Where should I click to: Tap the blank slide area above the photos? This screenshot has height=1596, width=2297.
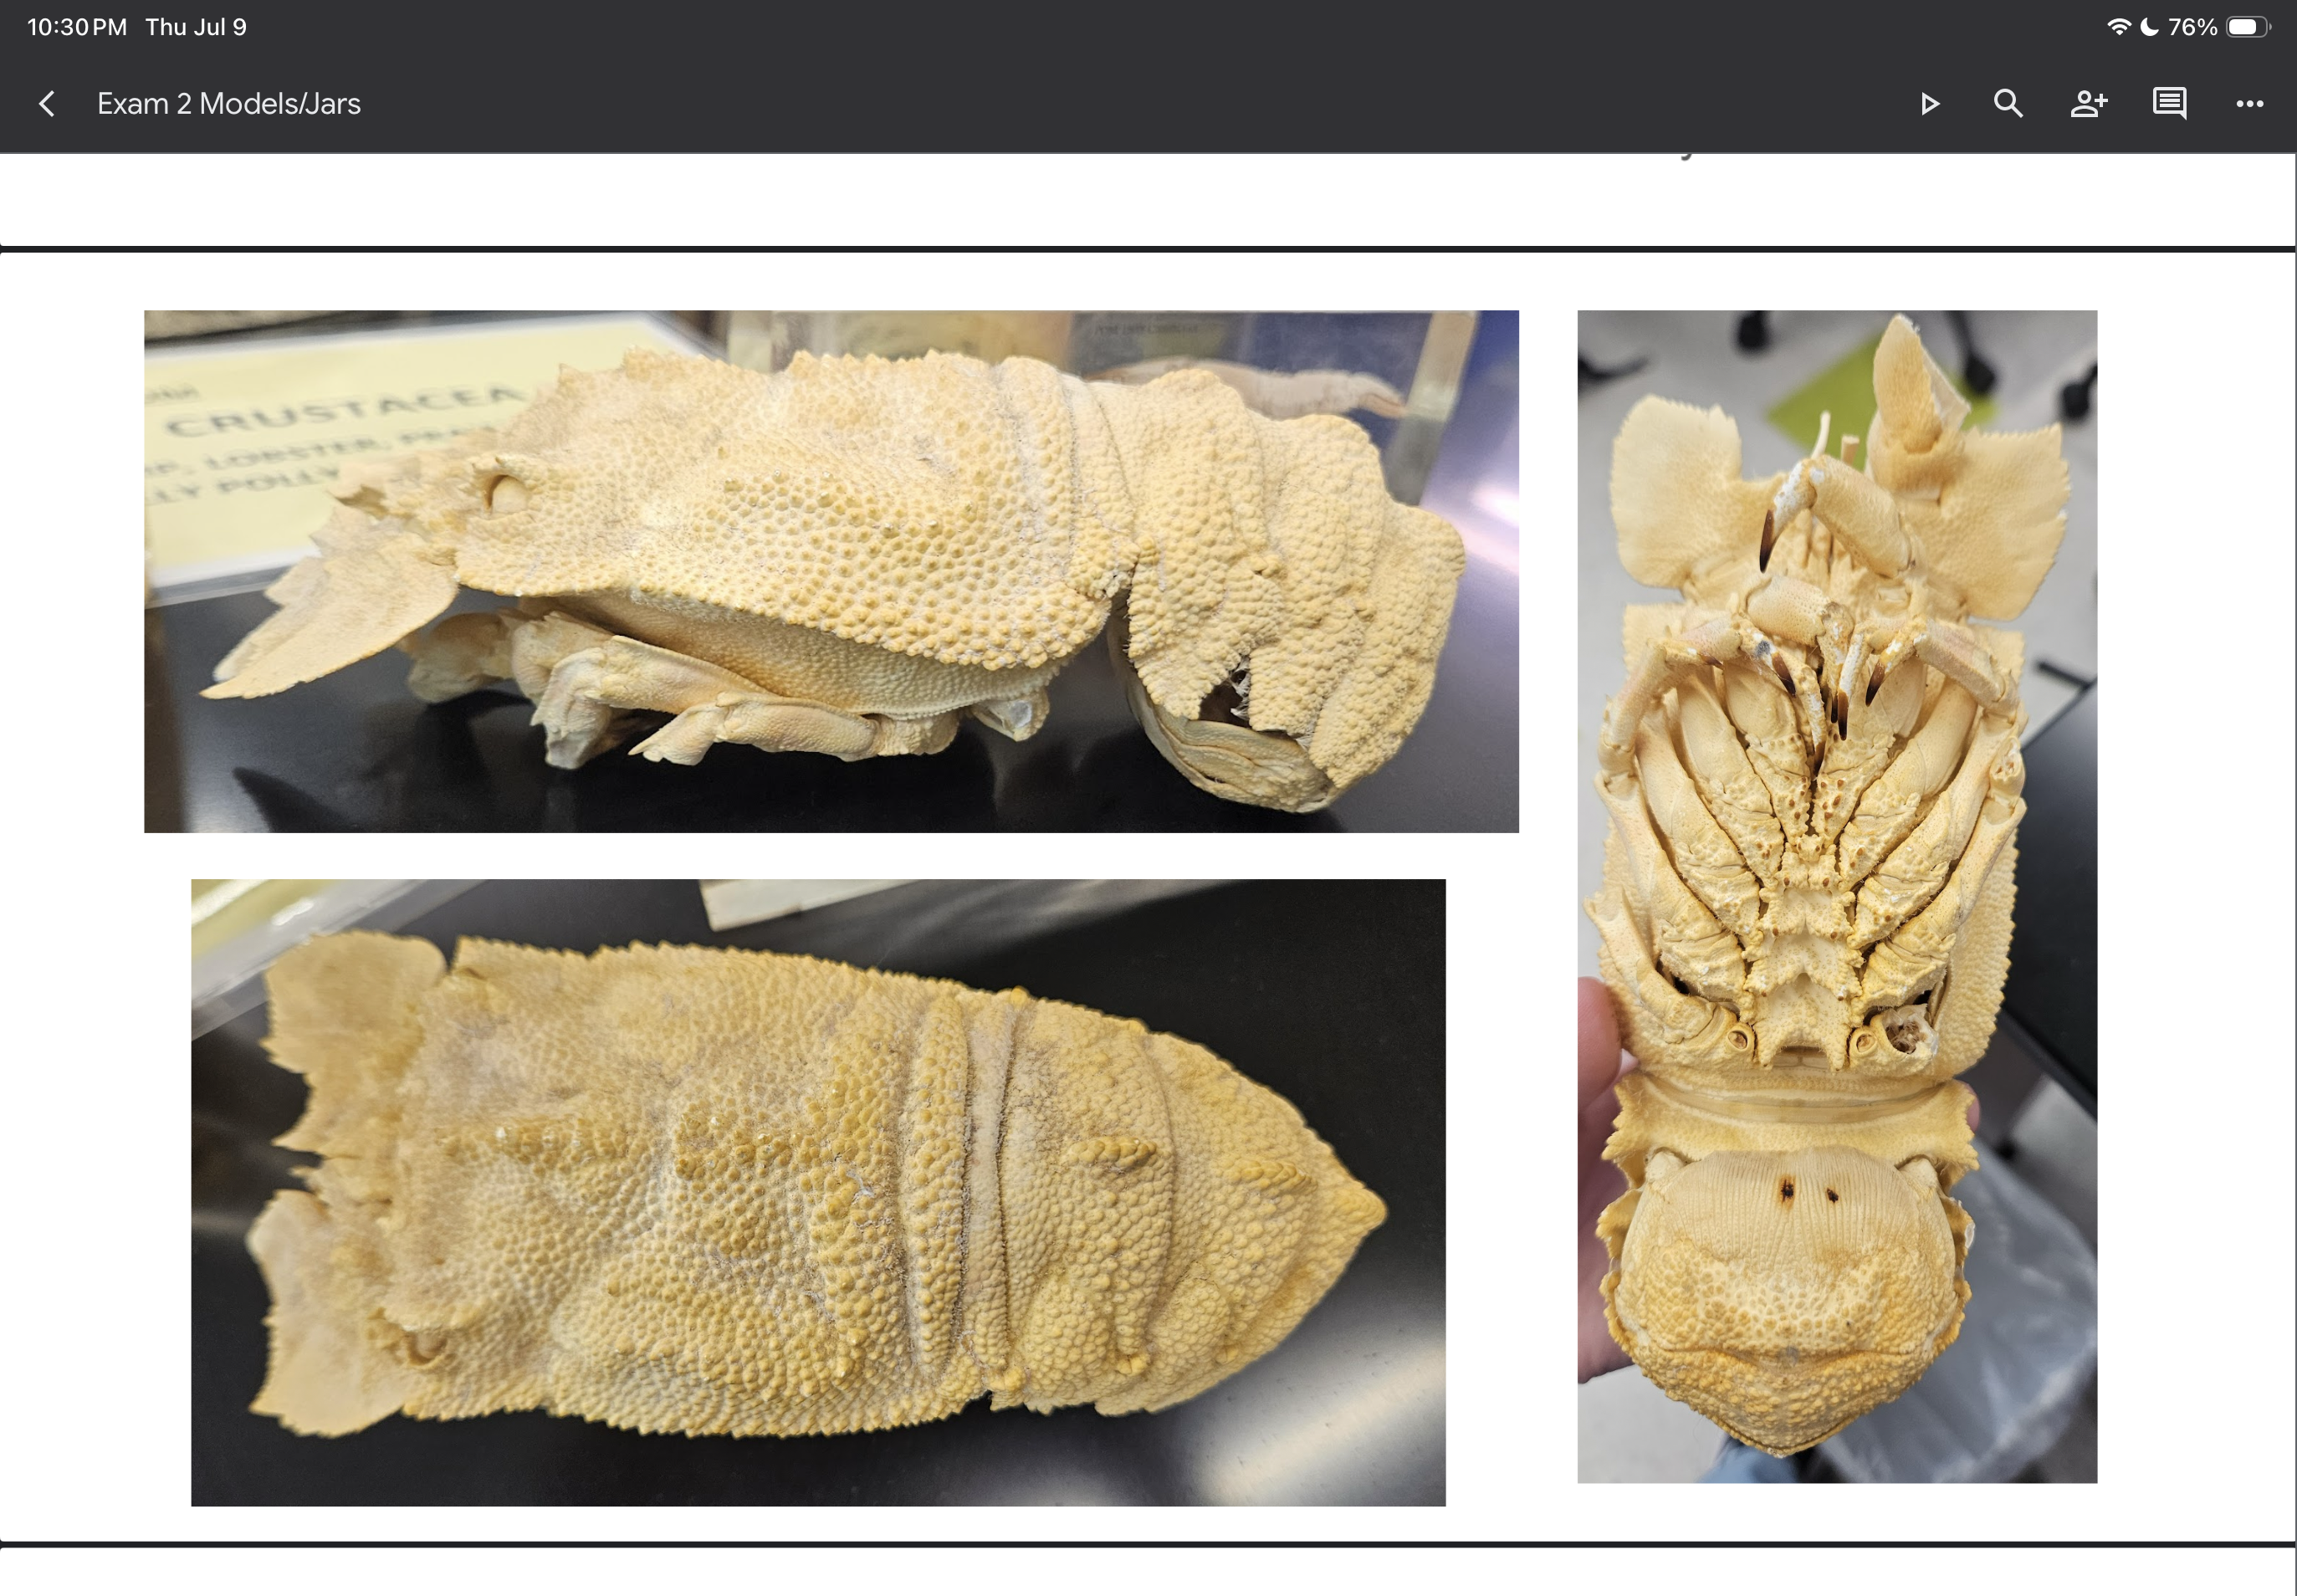[x=1148, y=200]
